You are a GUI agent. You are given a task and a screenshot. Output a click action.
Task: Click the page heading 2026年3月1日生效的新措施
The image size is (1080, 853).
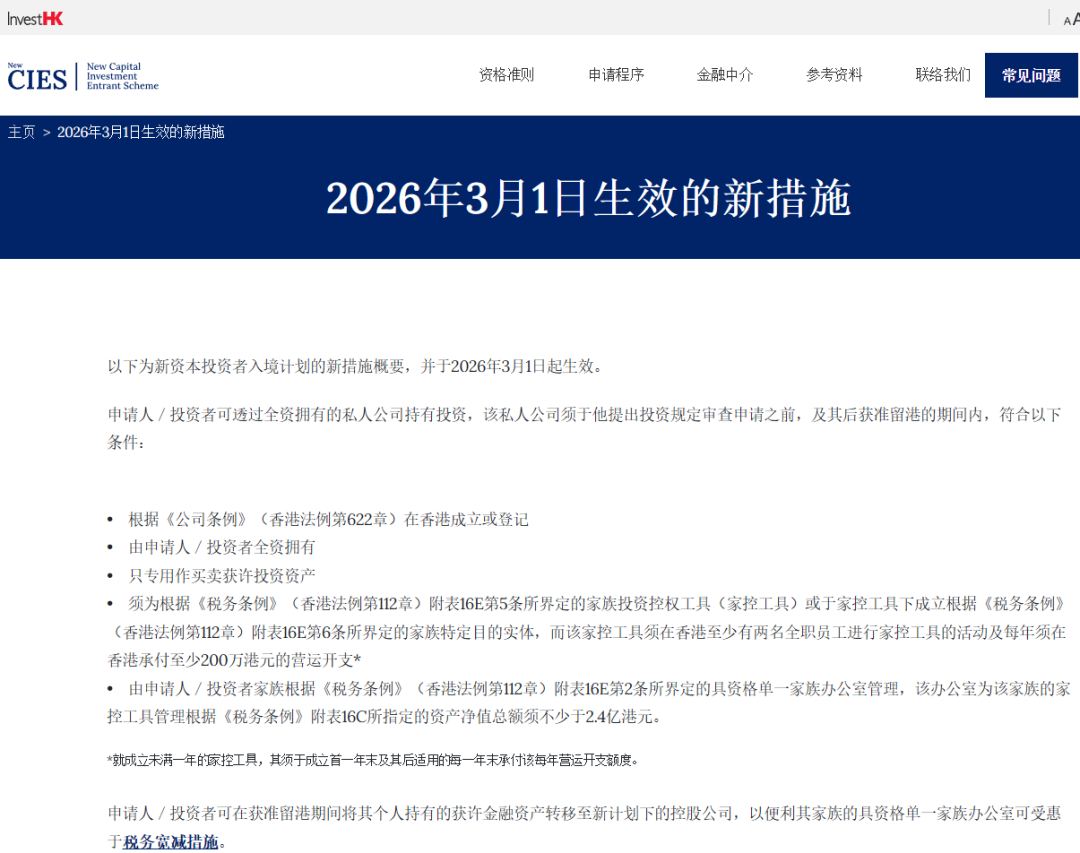tap(588, 198)
